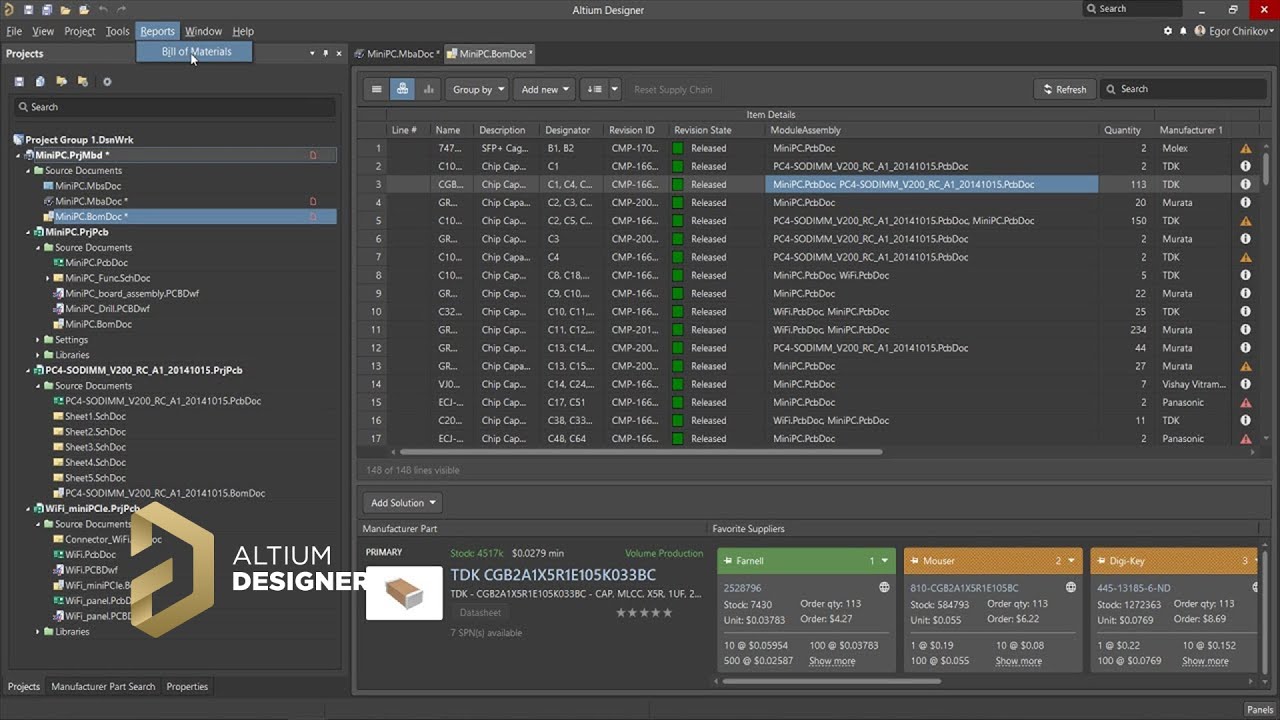The height and width of the screenshot is (720, 1280).
Task: Click the Save icon in the title bar
Action: [28, 10]
